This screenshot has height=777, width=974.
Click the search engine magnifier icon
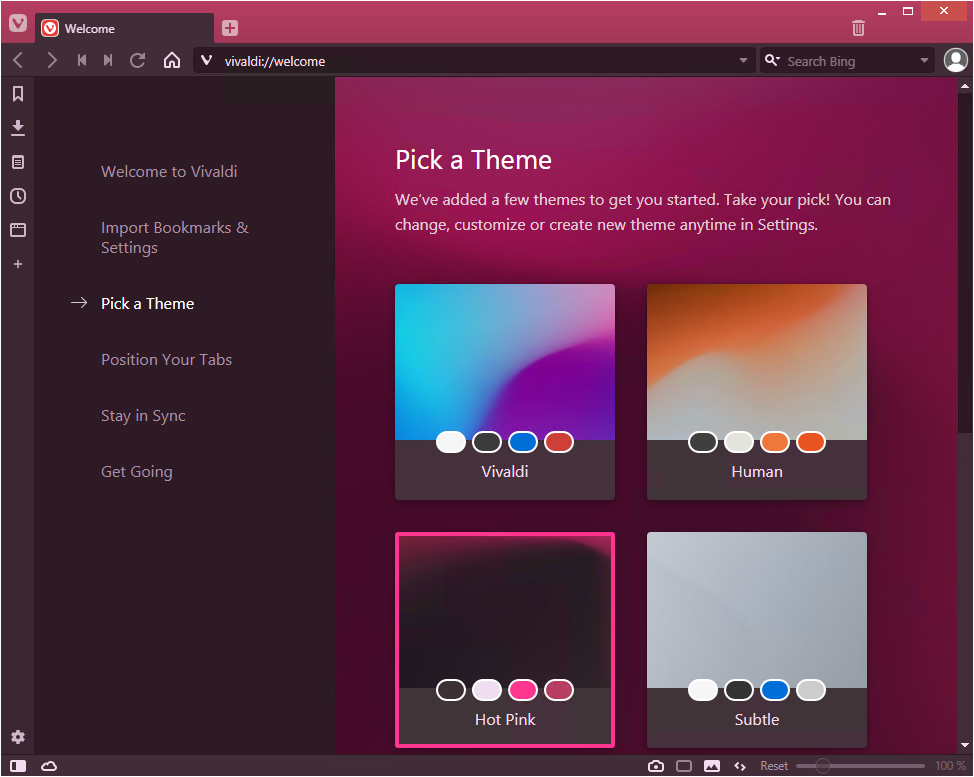(x=772, y=60)
